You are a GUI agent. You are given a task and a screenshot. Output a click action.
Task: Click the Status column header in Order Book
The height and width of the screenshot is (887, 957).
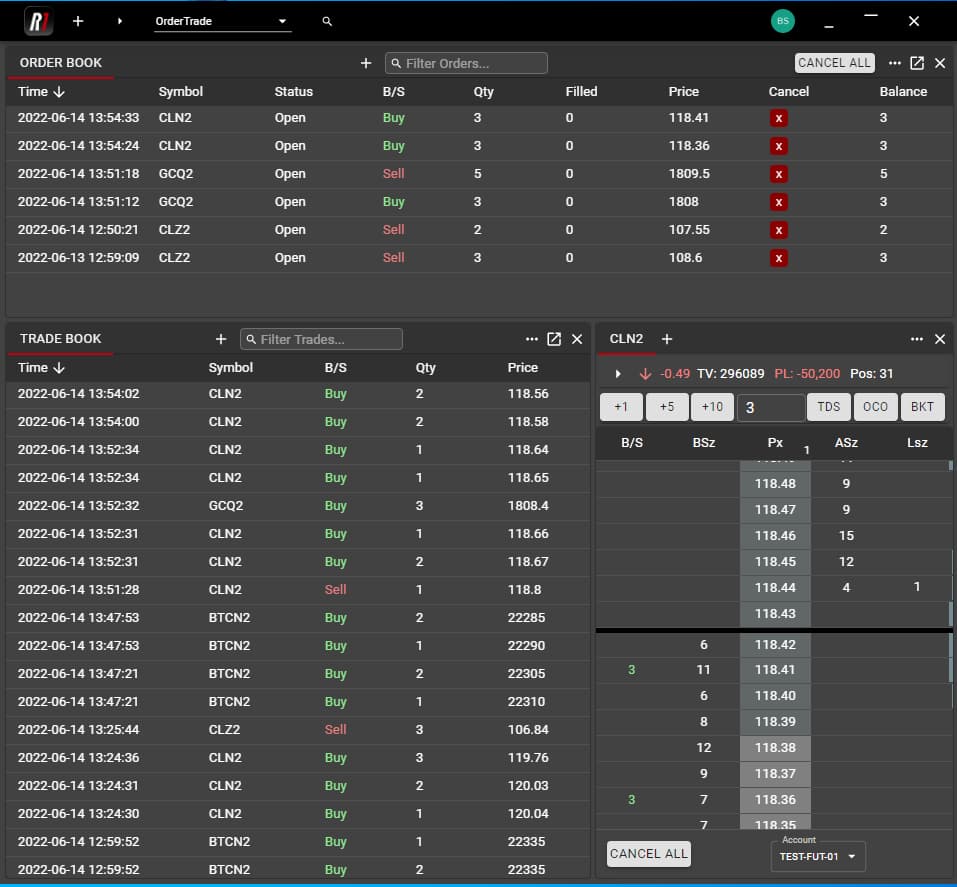tap(294, 92)
